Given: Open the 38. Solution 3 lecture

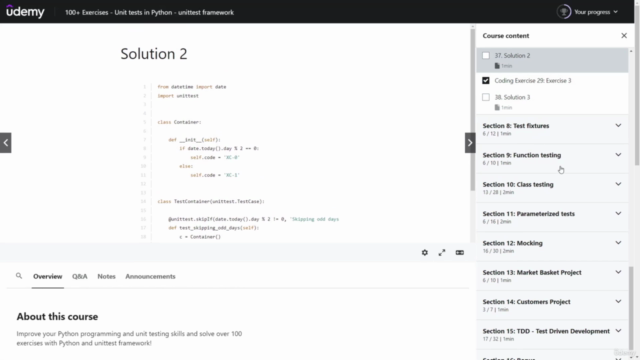Looking at the screenshot, I should (552, 102).
